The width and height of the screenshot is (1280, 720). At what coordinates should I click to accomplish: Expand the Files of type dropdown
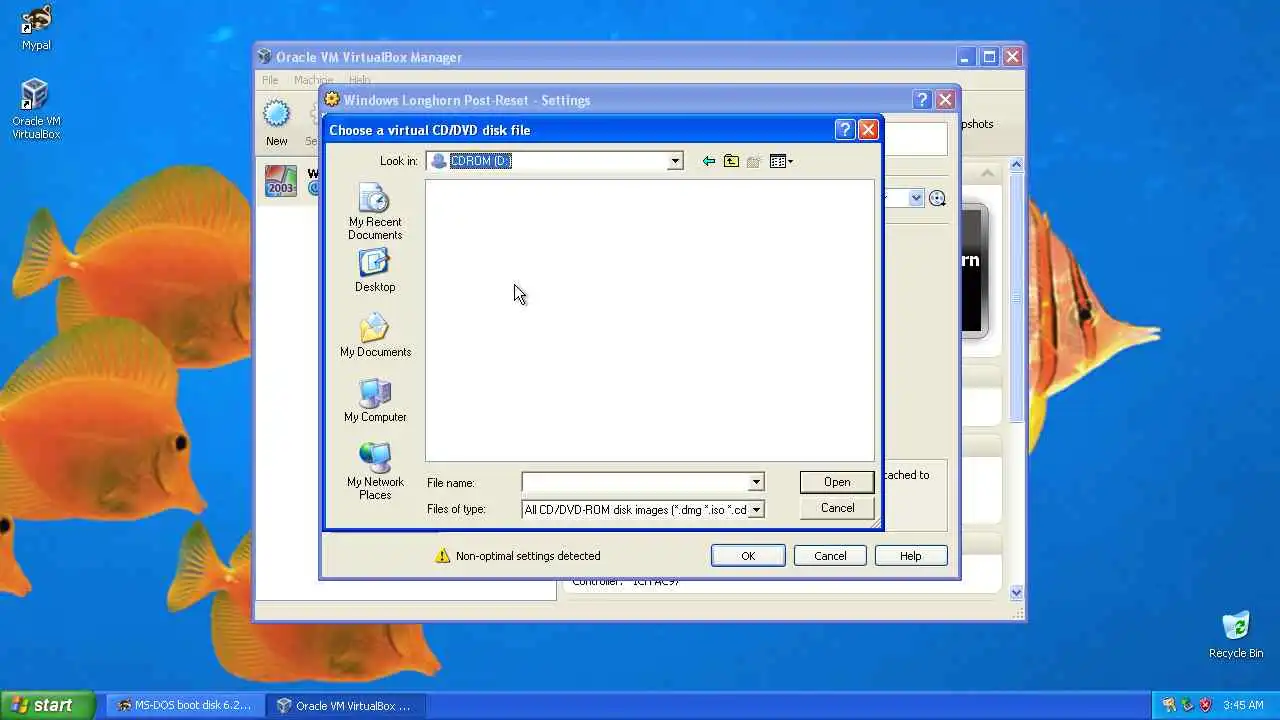756,509
